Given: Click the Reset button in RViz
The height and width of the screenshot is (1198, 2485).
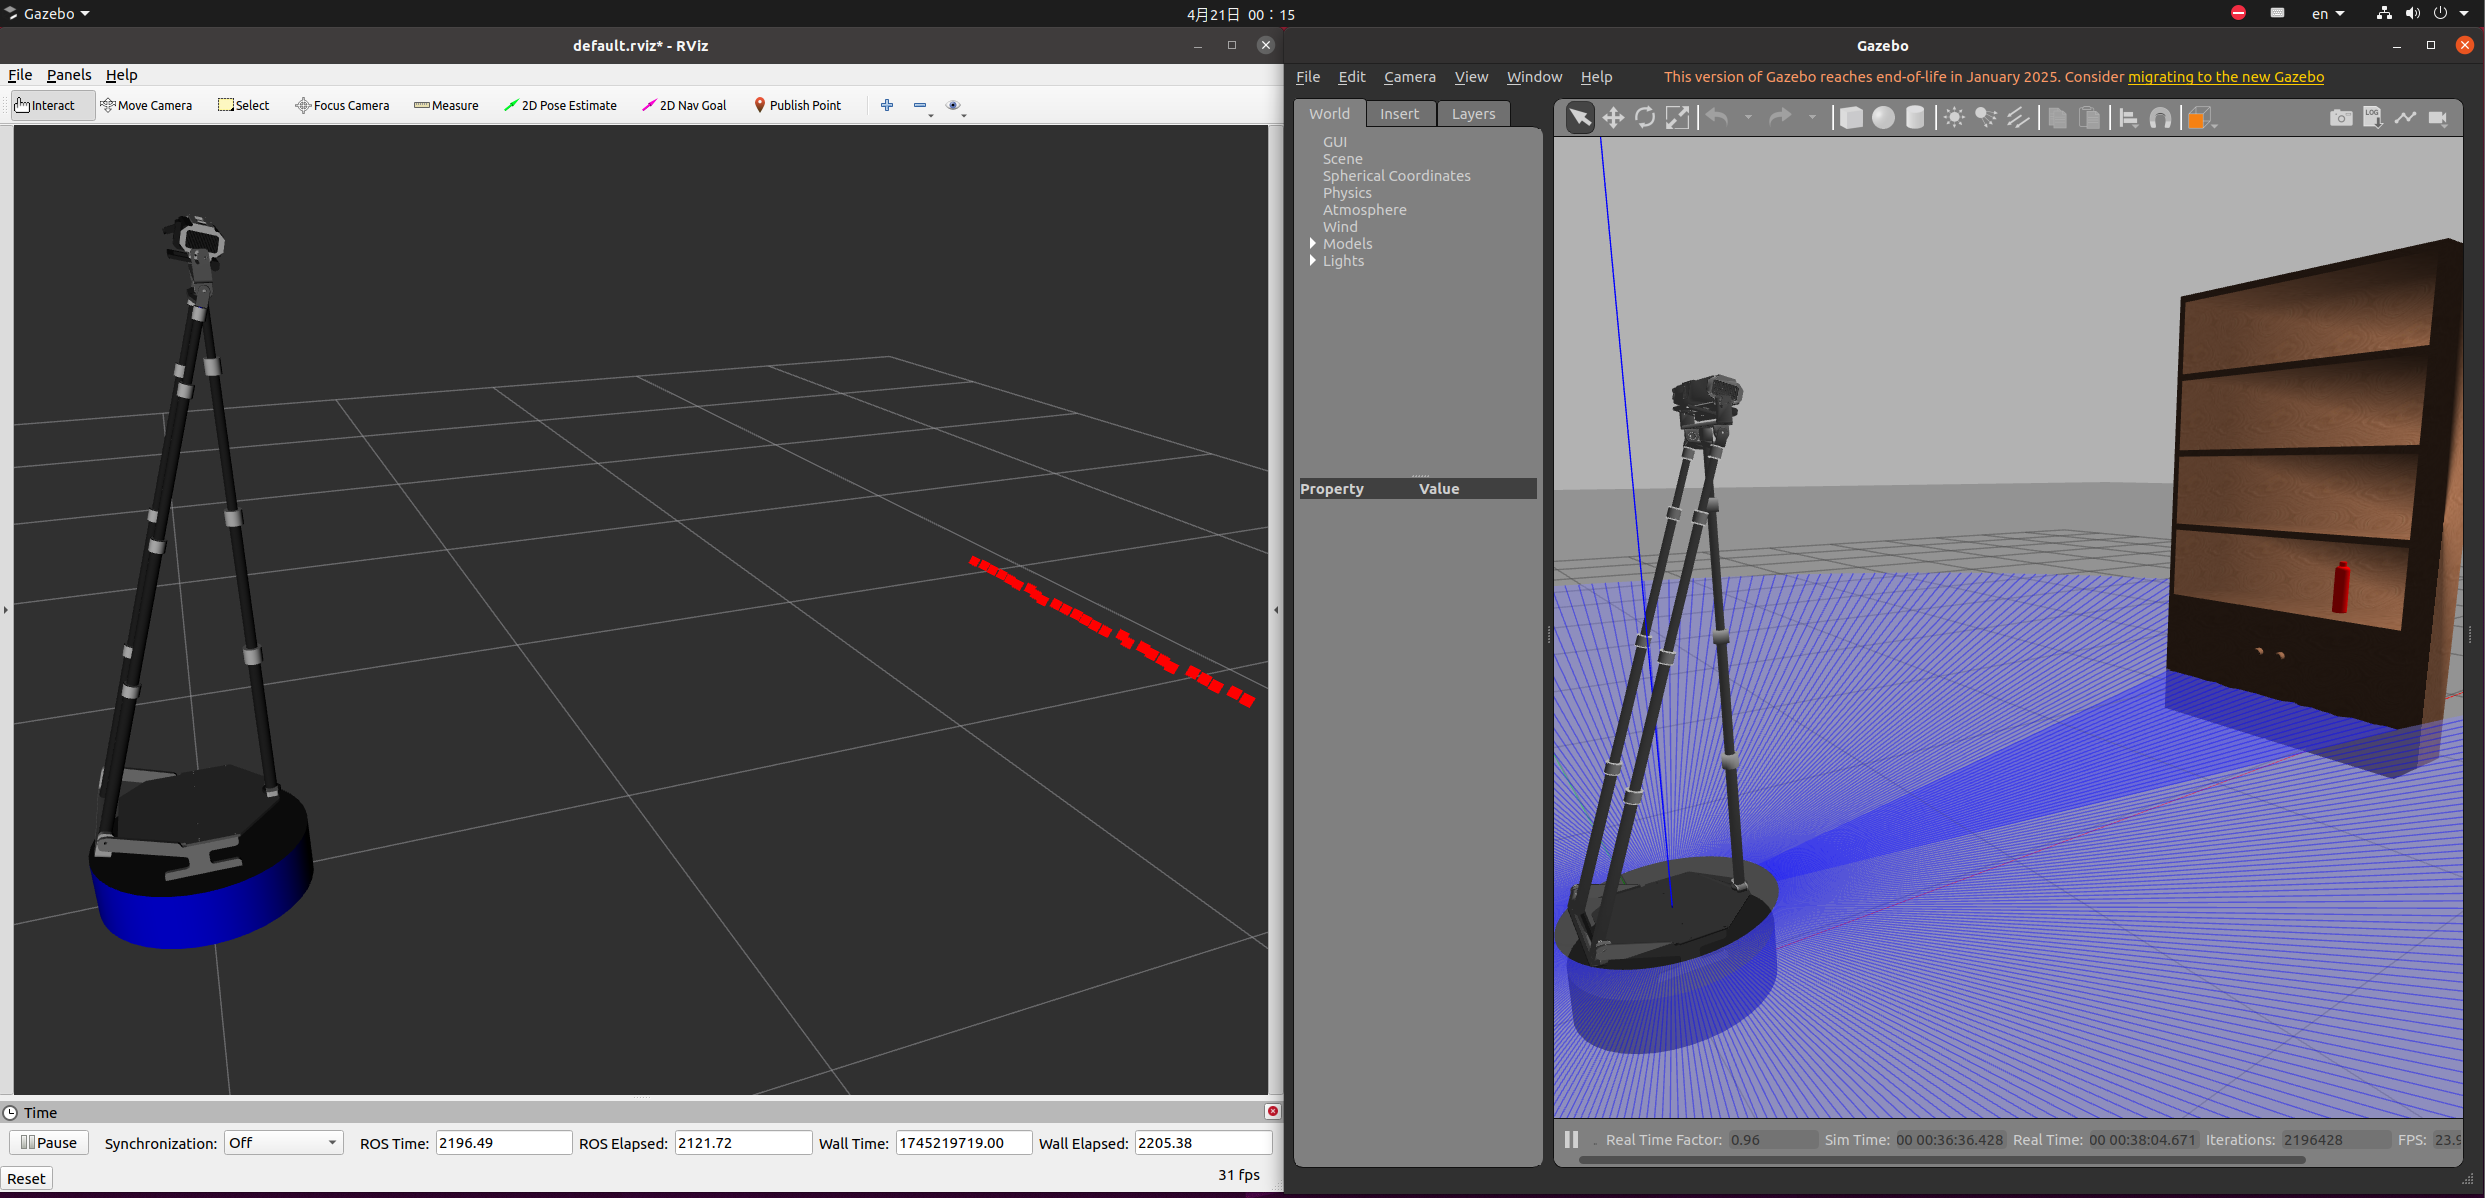Looking at the screenshot, I should point(26,1178).
